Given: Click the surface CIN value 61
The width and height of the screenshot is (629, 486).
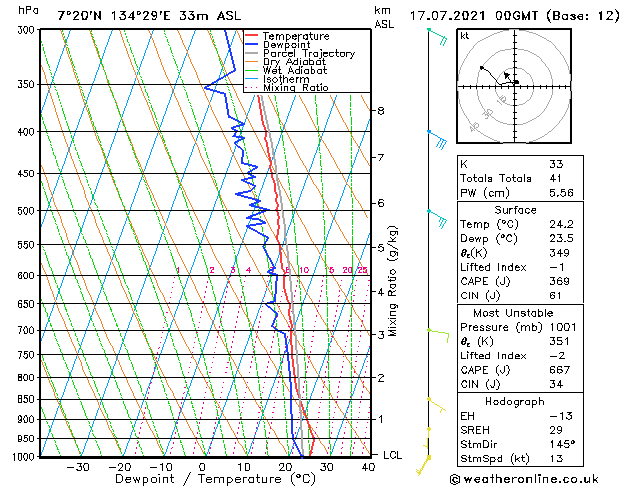Looking at the screenshot, I should coord(556,296).
